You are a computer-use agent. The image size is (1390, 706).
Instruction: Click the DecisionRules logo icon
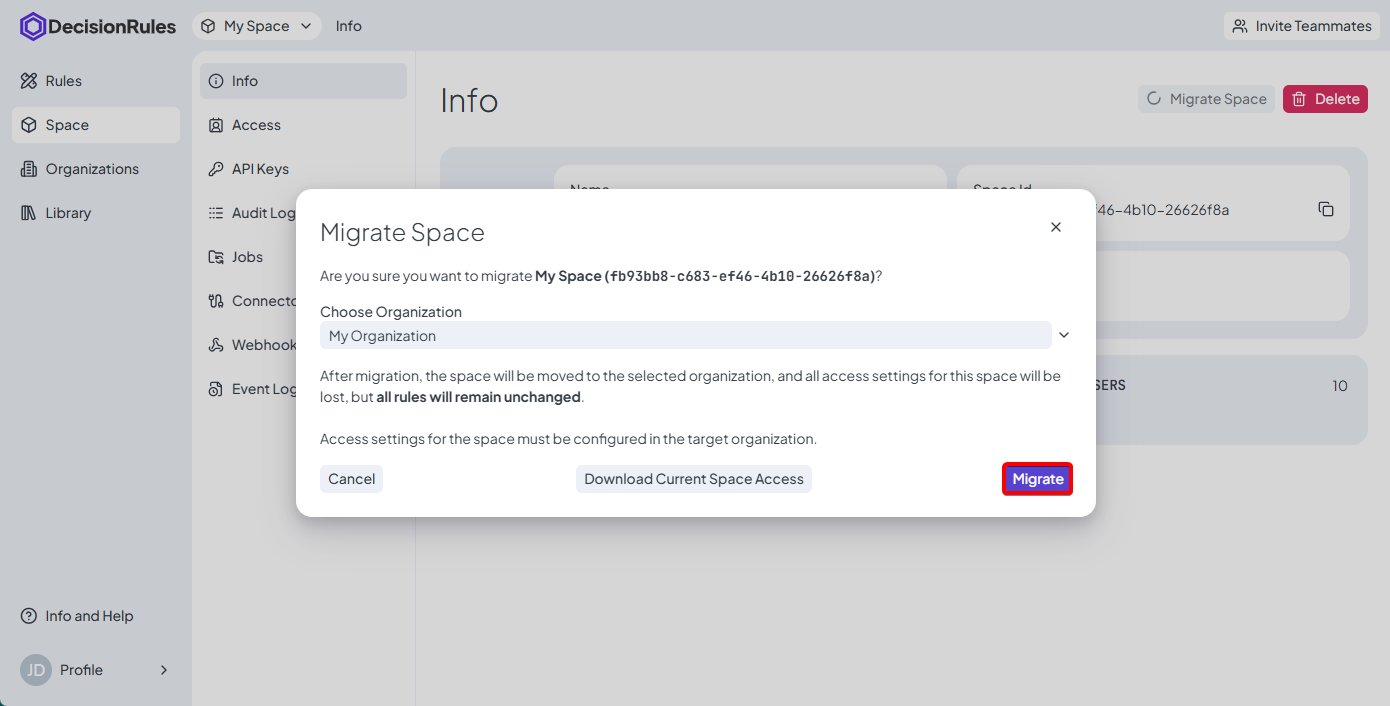[x=33, y=27]
